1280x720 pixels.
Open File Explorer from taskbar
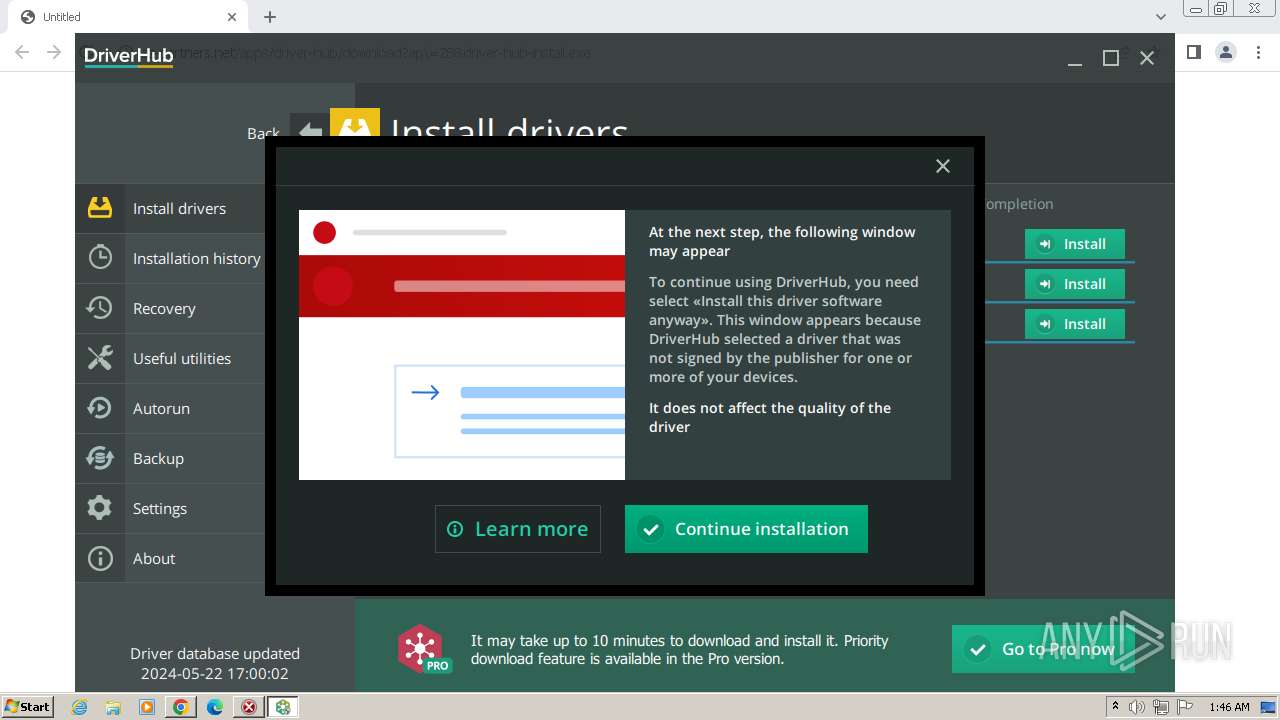pyautogui.click(x=113, y=707)
